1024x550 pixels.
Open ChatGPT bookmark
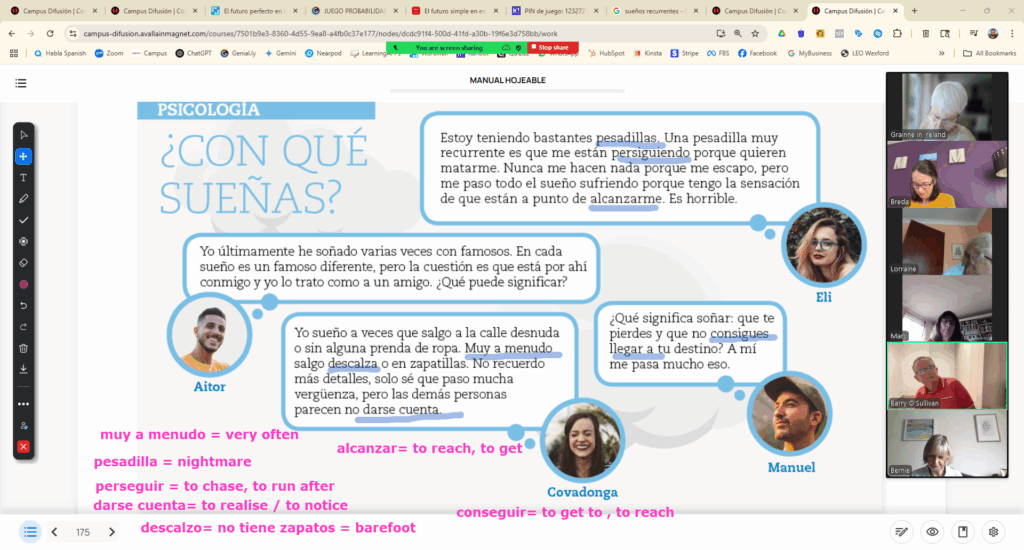(x=193, y=54)
